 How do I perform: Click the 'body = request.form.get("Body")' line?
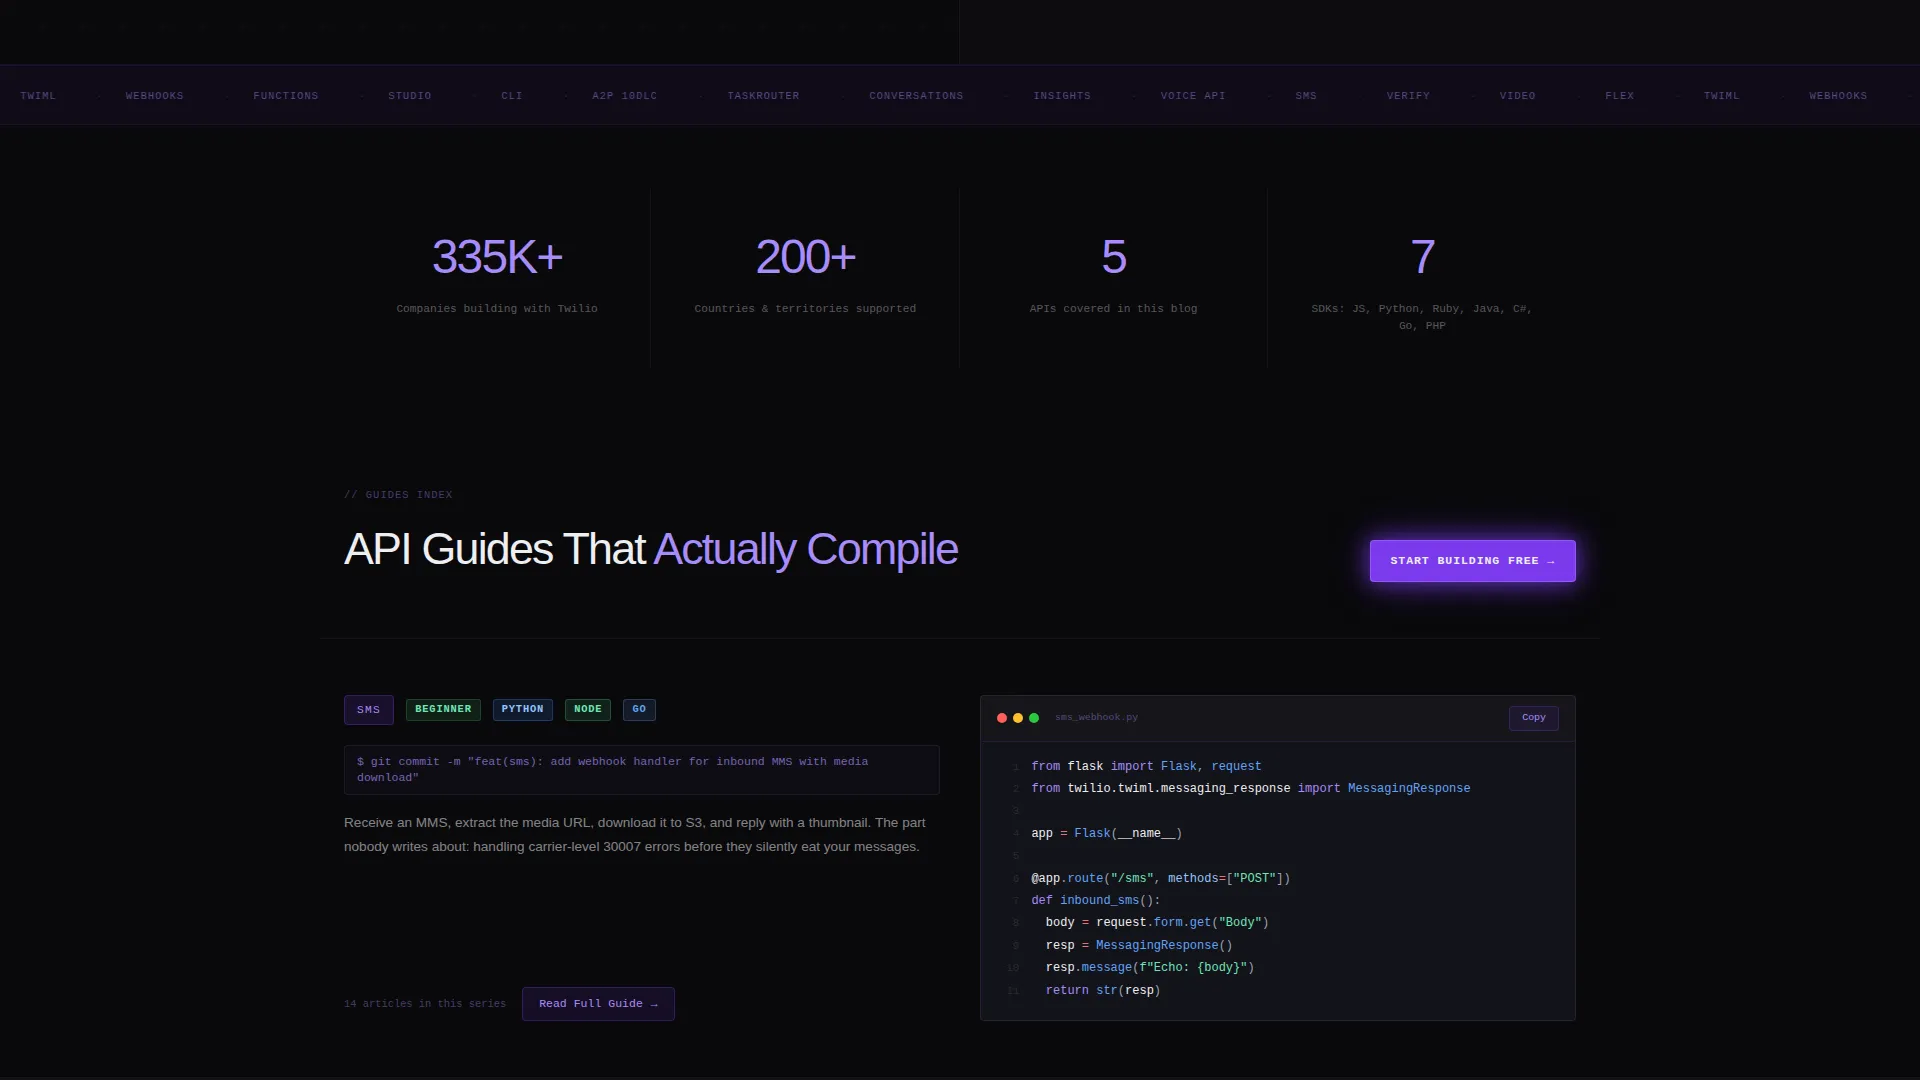1157,923
